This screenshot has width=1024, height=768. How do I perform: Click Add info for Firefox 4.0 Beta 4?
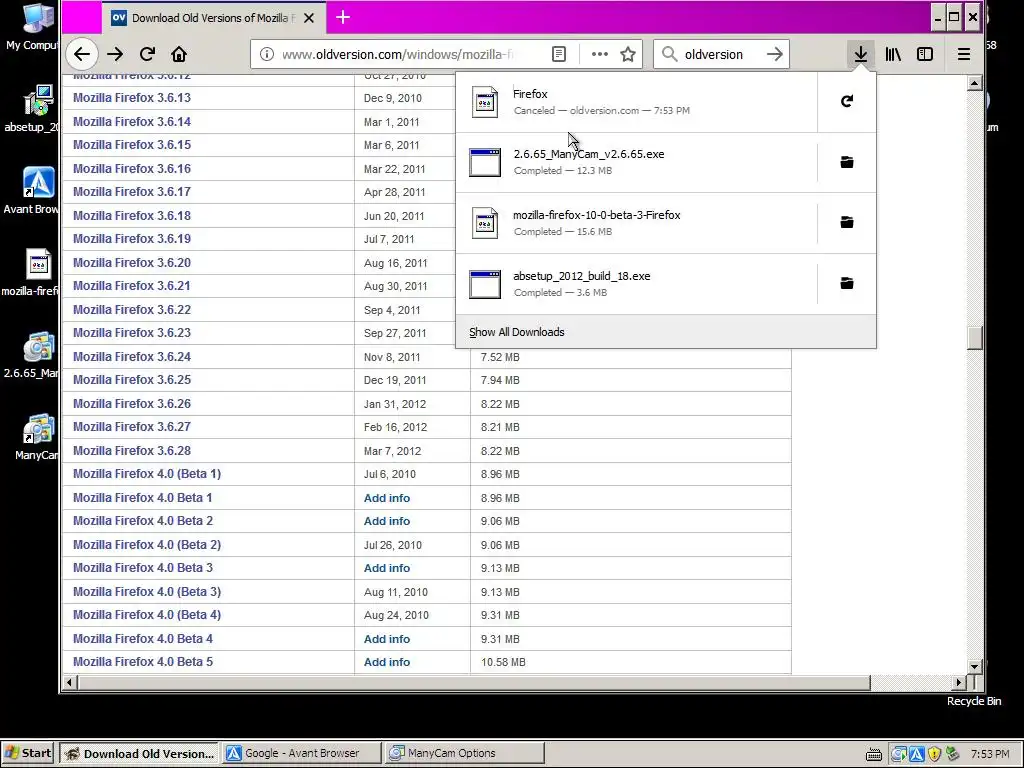coord(387,639)
